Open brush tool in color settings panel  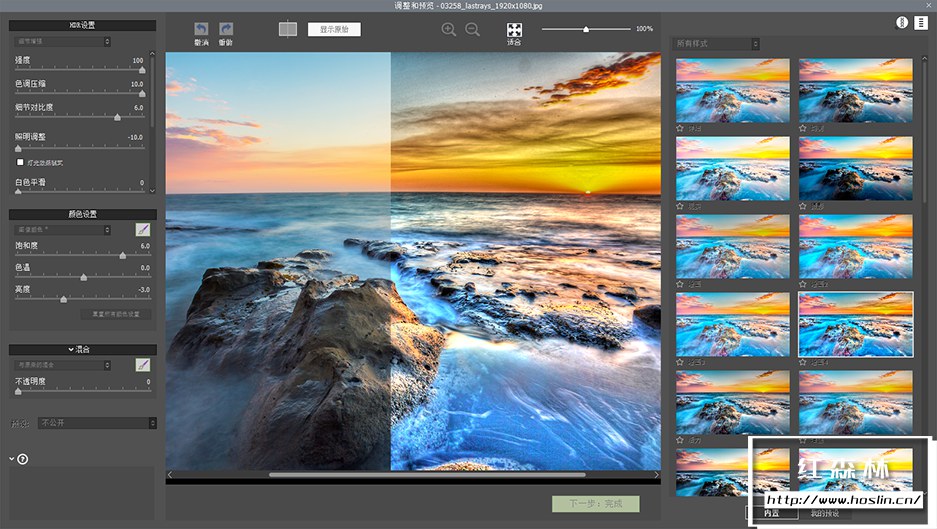click(x=143, y=230)
